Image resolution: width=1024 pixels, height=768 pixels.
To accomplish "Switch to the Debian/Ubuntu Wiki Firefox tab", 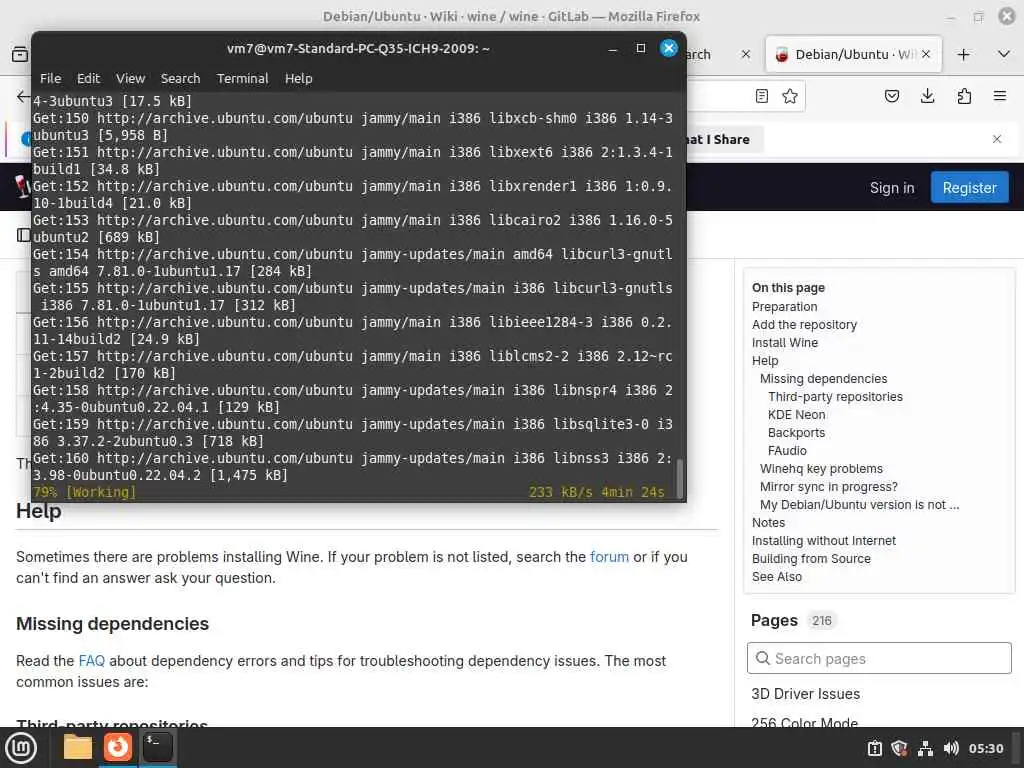I will point(853,54).
